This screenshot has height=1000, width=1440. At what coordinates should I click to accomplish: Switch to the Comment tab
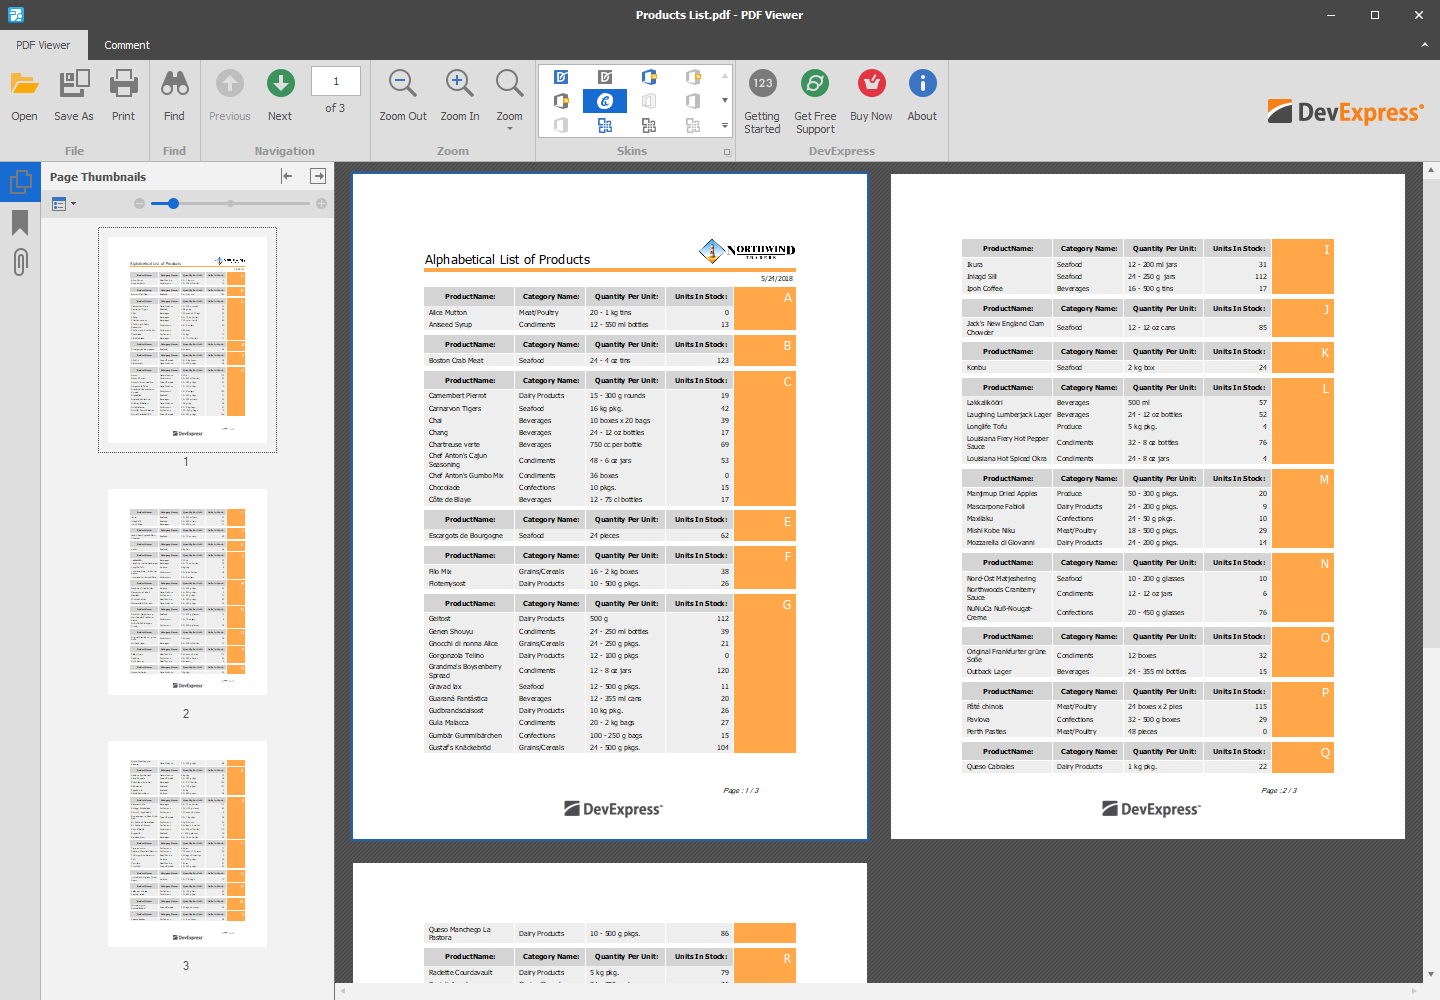[127, 45]
